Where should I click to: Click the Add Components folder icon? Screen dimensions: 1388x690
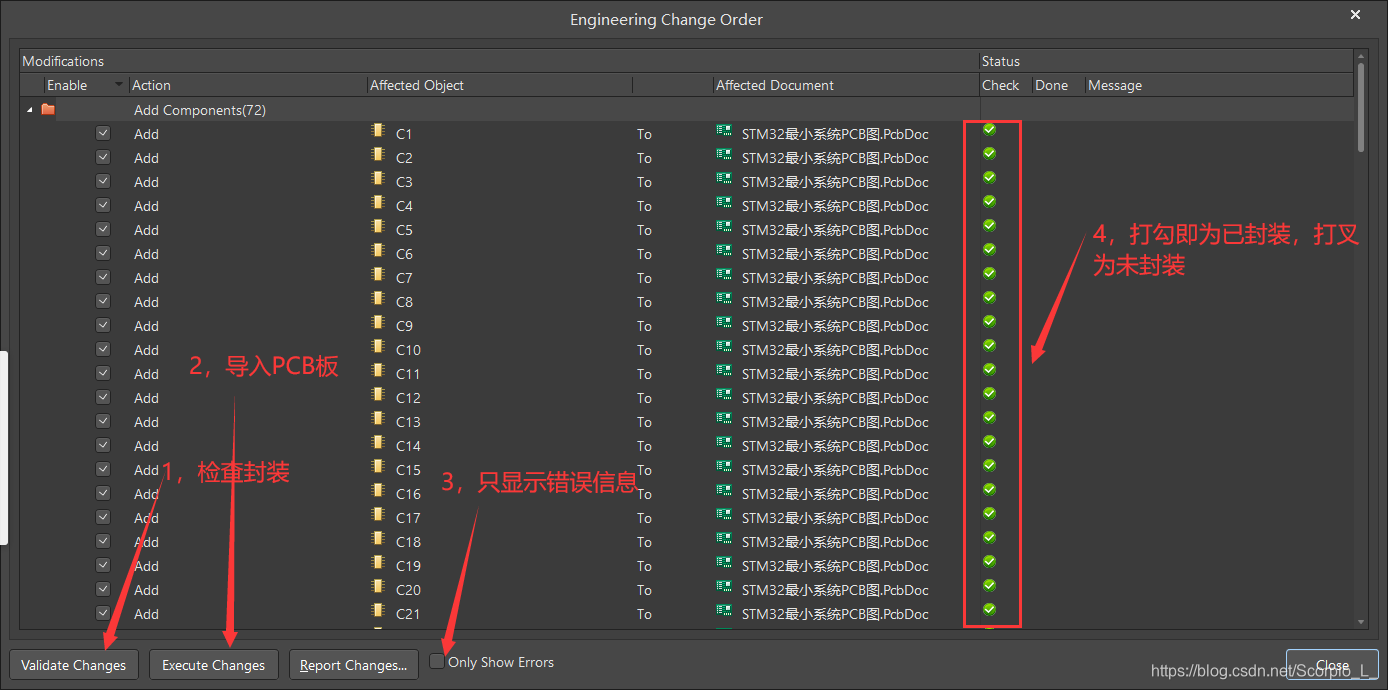click(48, 110)
